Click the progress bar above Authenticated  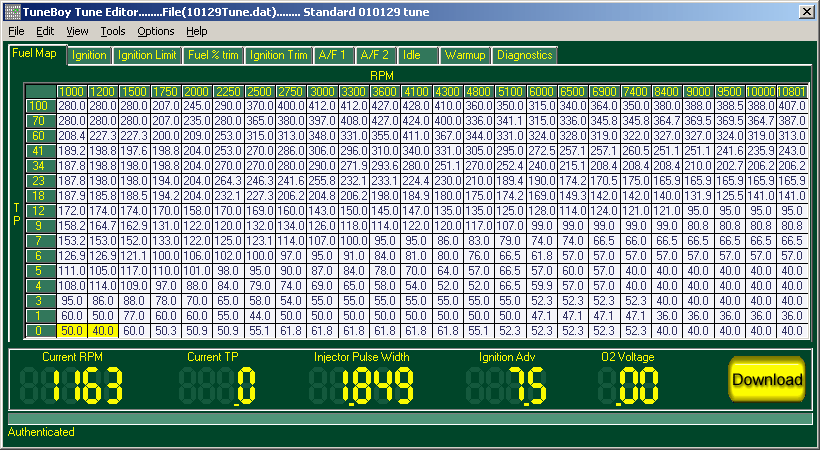point(410,419)
